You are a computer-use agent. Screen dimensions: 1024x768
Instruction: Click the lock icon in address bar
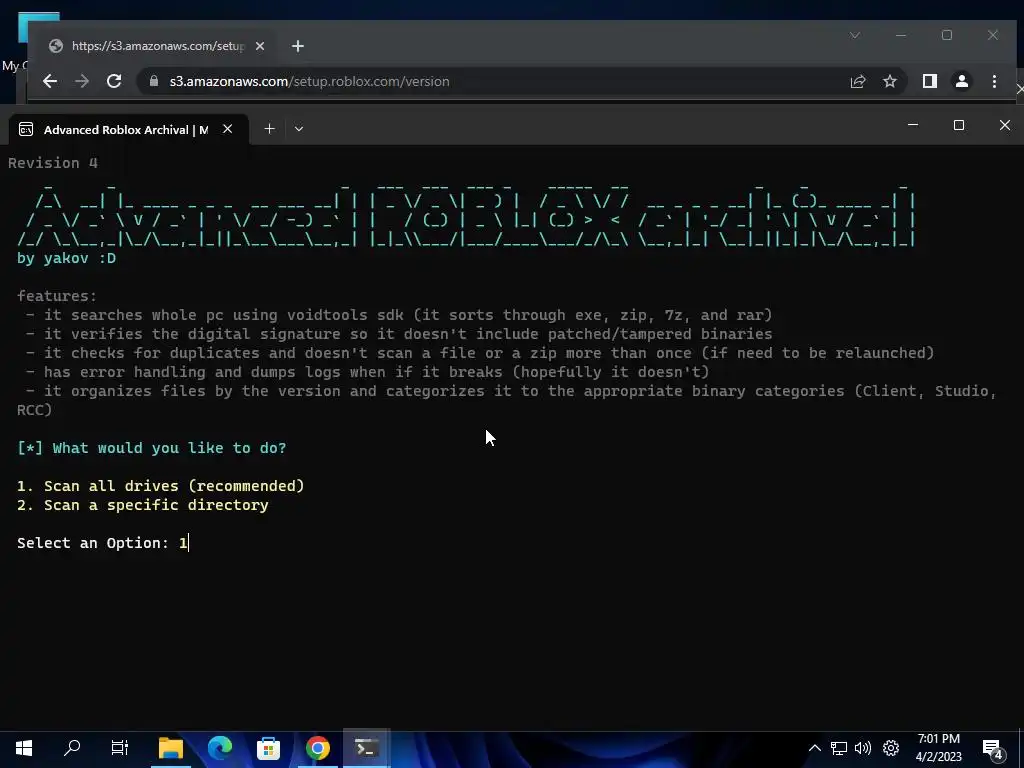pos(154,81)
